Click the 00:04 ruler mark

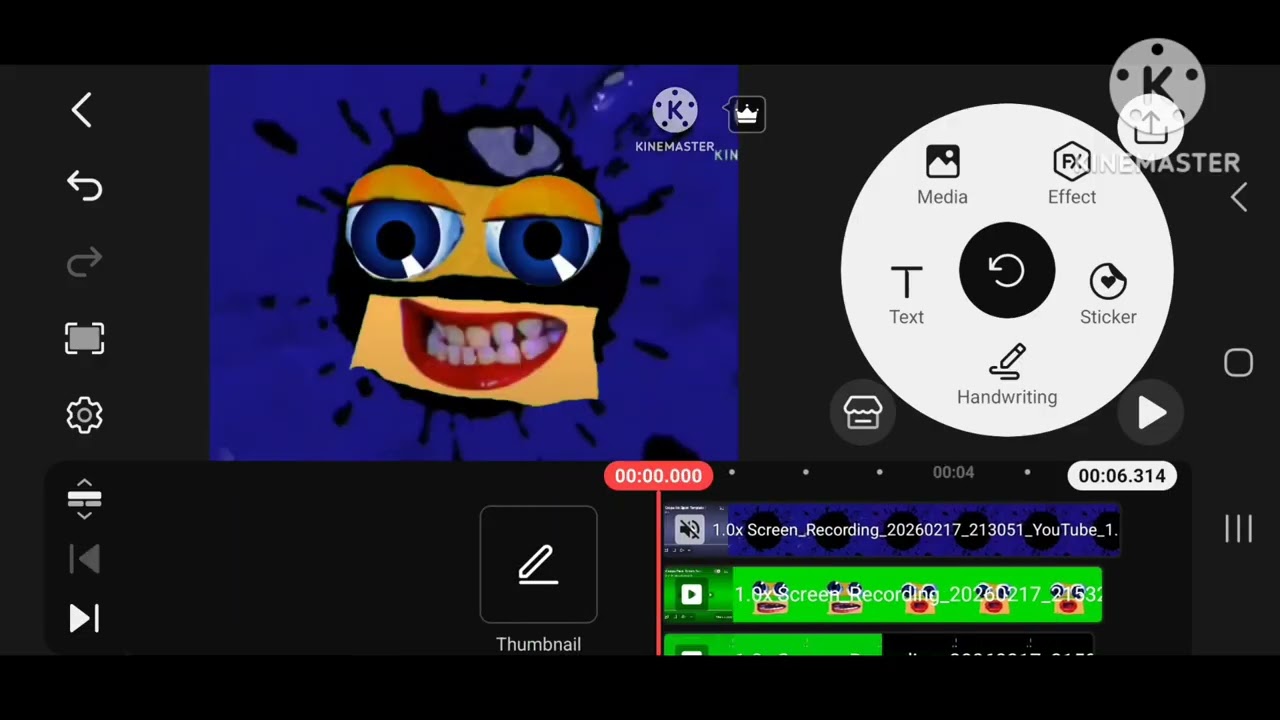(x=953, y=472)
